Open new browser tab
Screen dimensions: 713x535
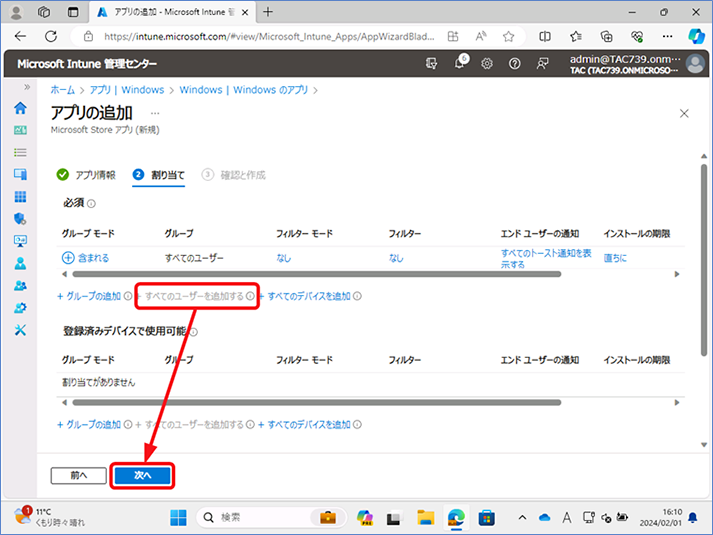(x=268, y=12)
